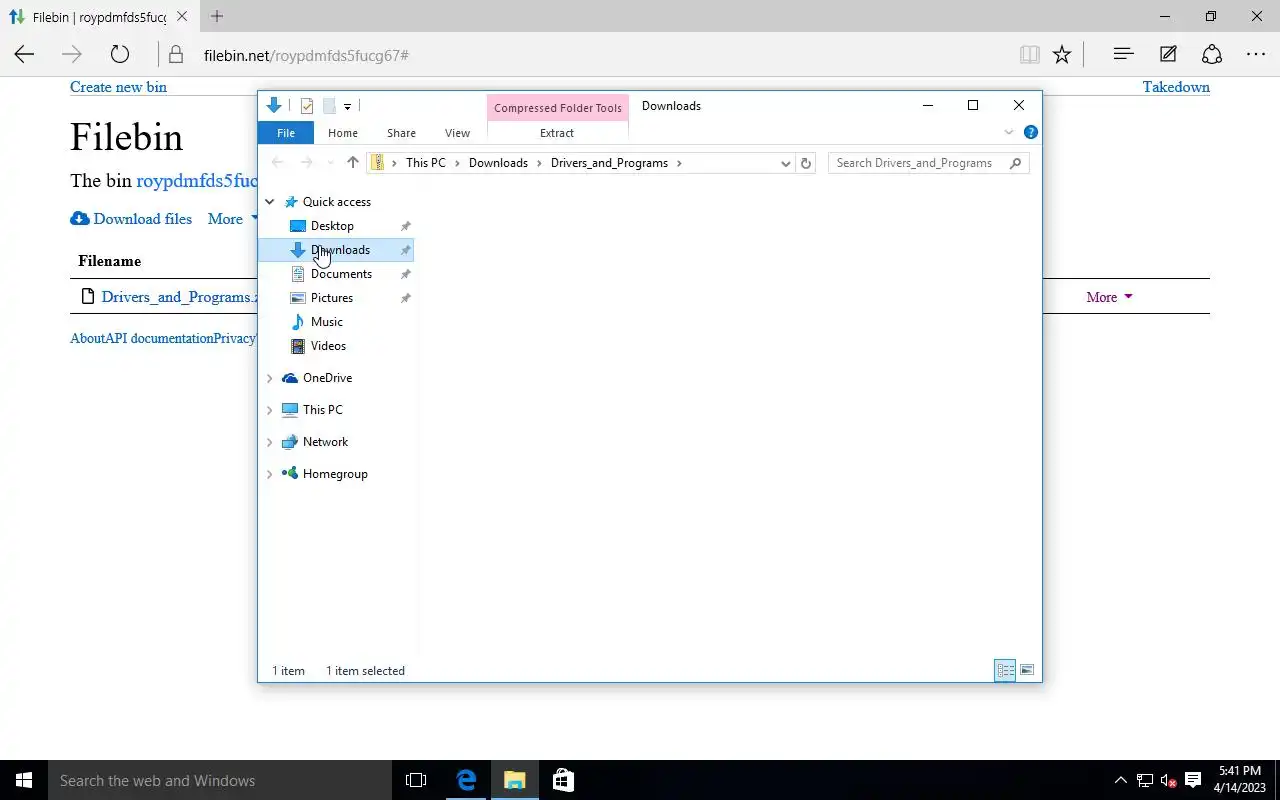Viewport: 1280px width, 800px height.
Task: Open the File tab in Explorer
Action: click(286, 133)
